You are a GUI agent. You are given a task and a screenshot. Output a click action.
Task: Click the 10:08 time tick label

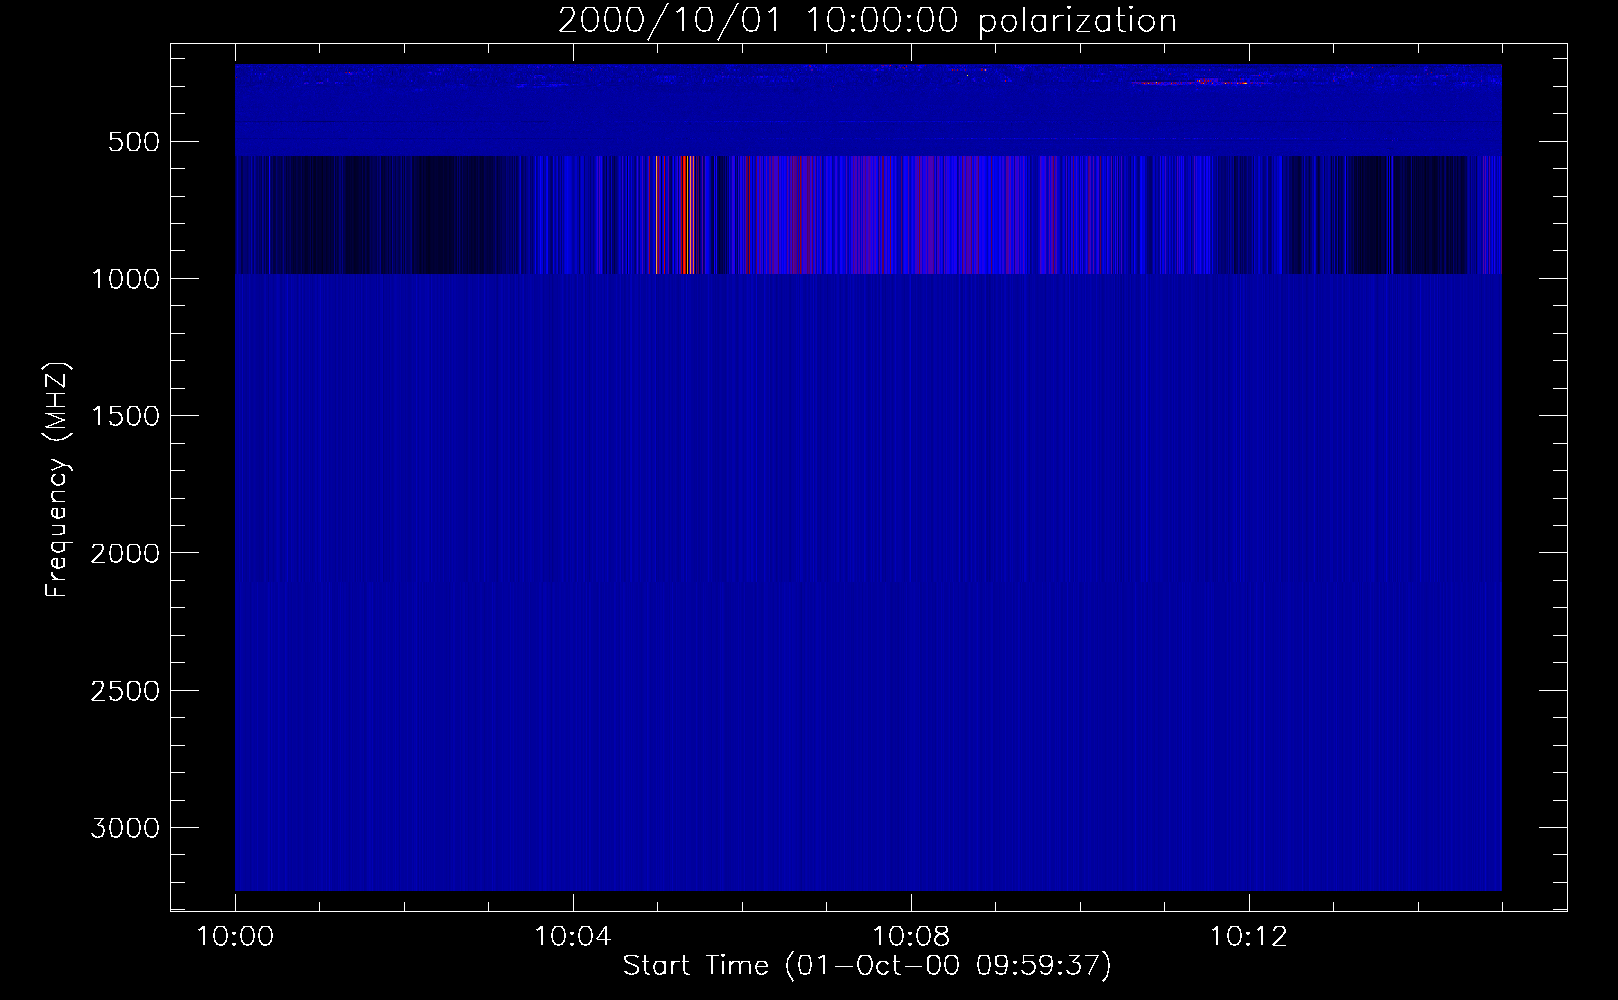point(911,937)
